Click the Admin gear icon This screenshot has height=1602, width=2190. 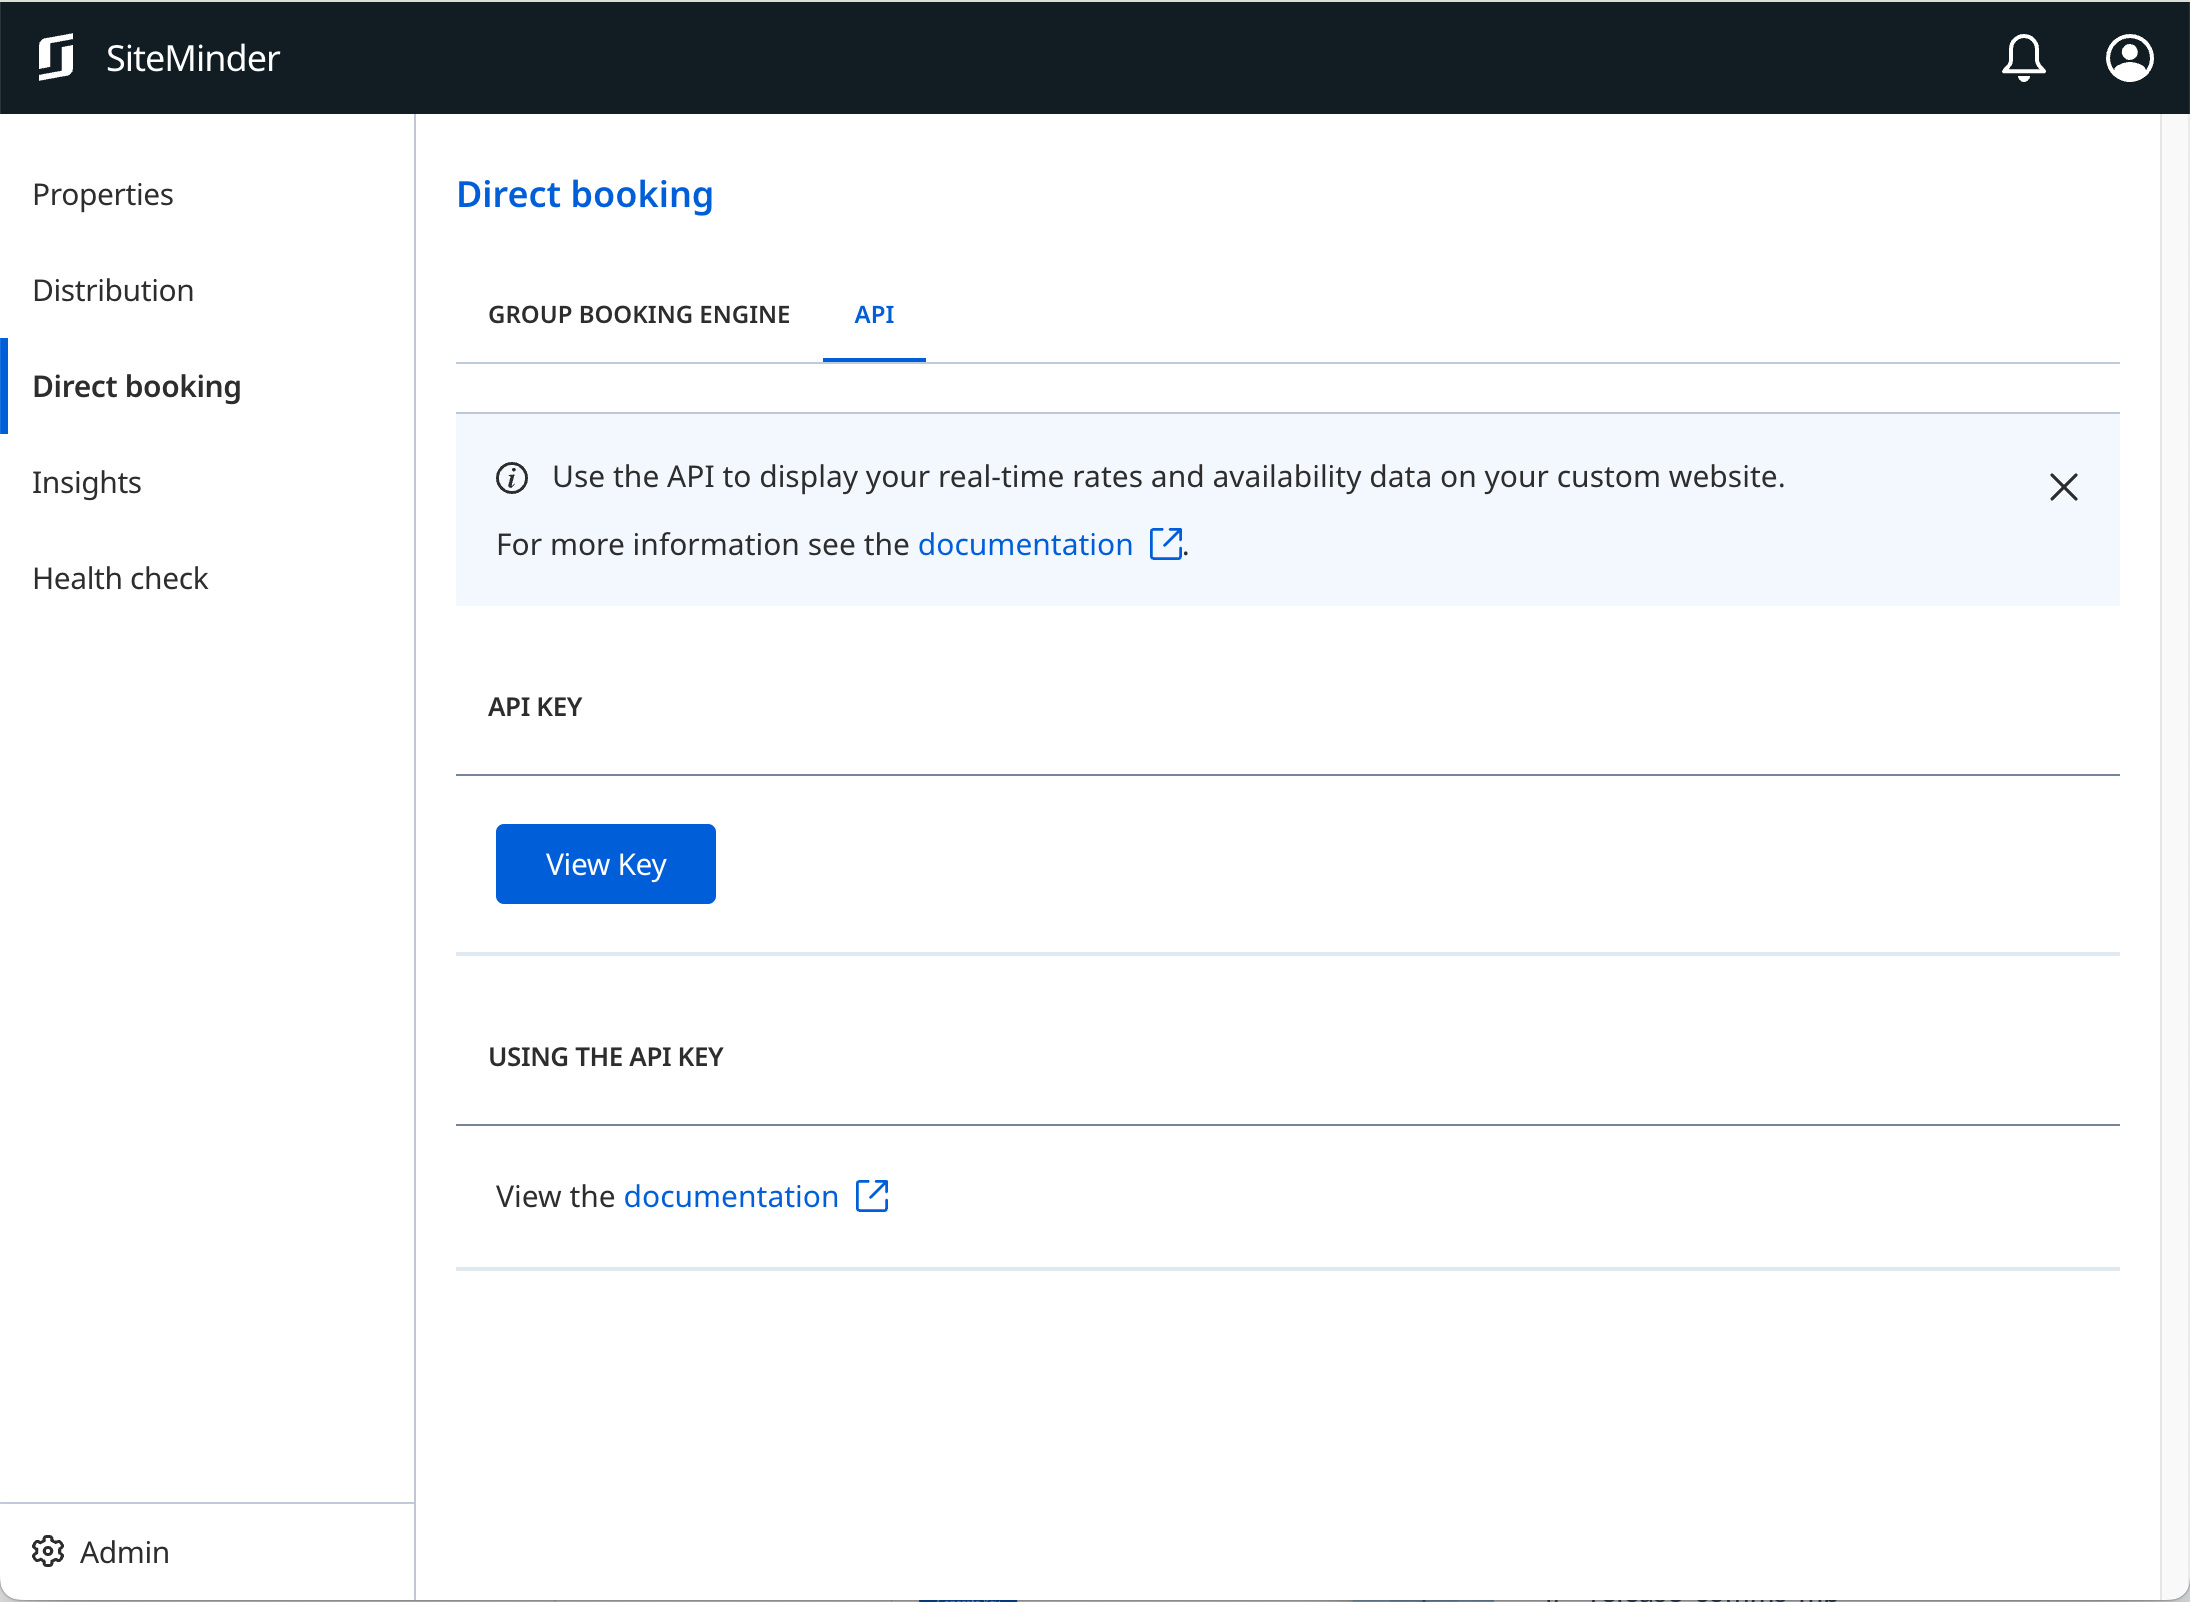48,1551
